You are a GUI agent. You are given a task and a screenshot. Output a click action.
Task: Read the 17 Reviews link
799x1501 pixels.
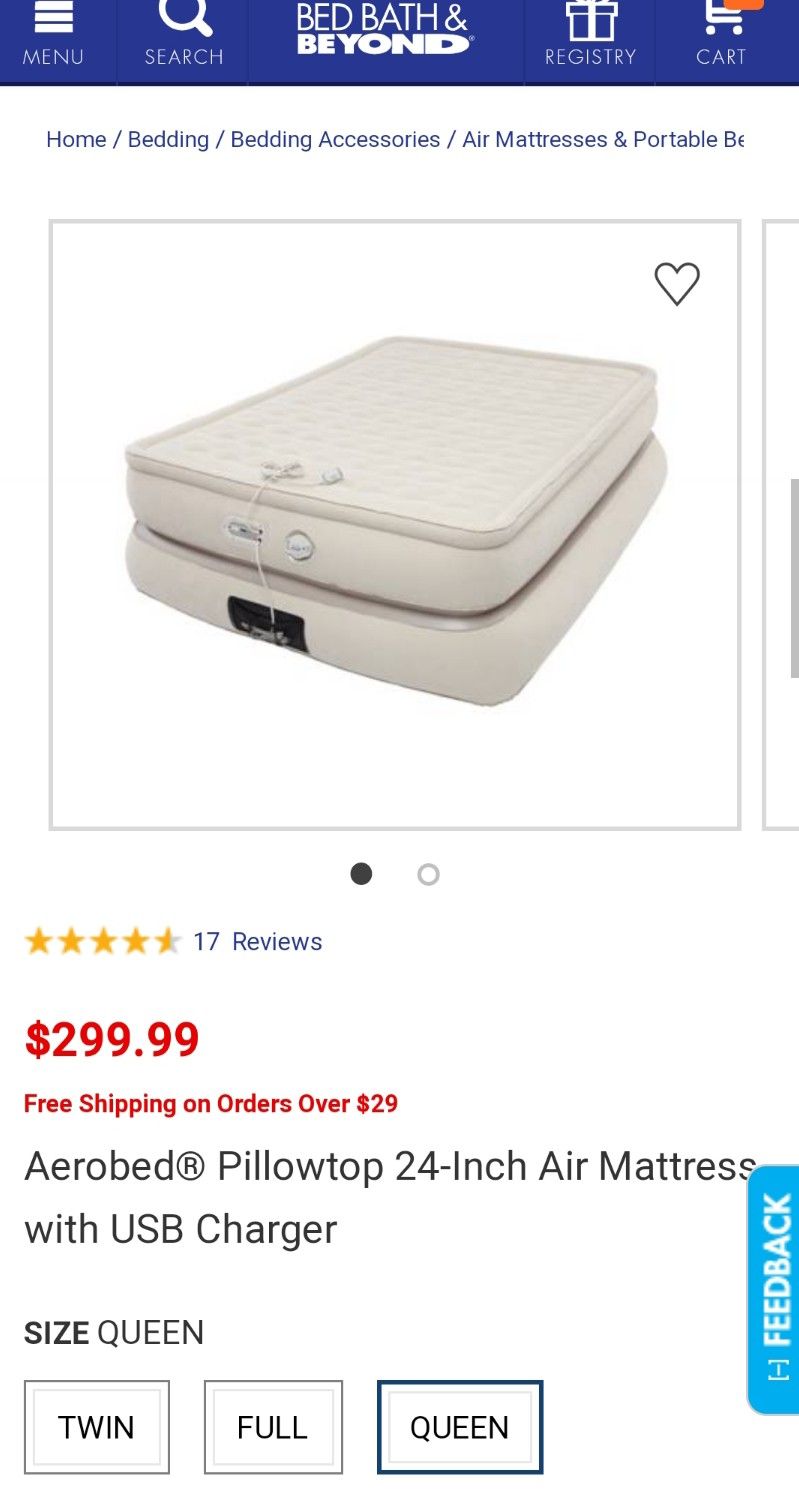coord(257,942)
